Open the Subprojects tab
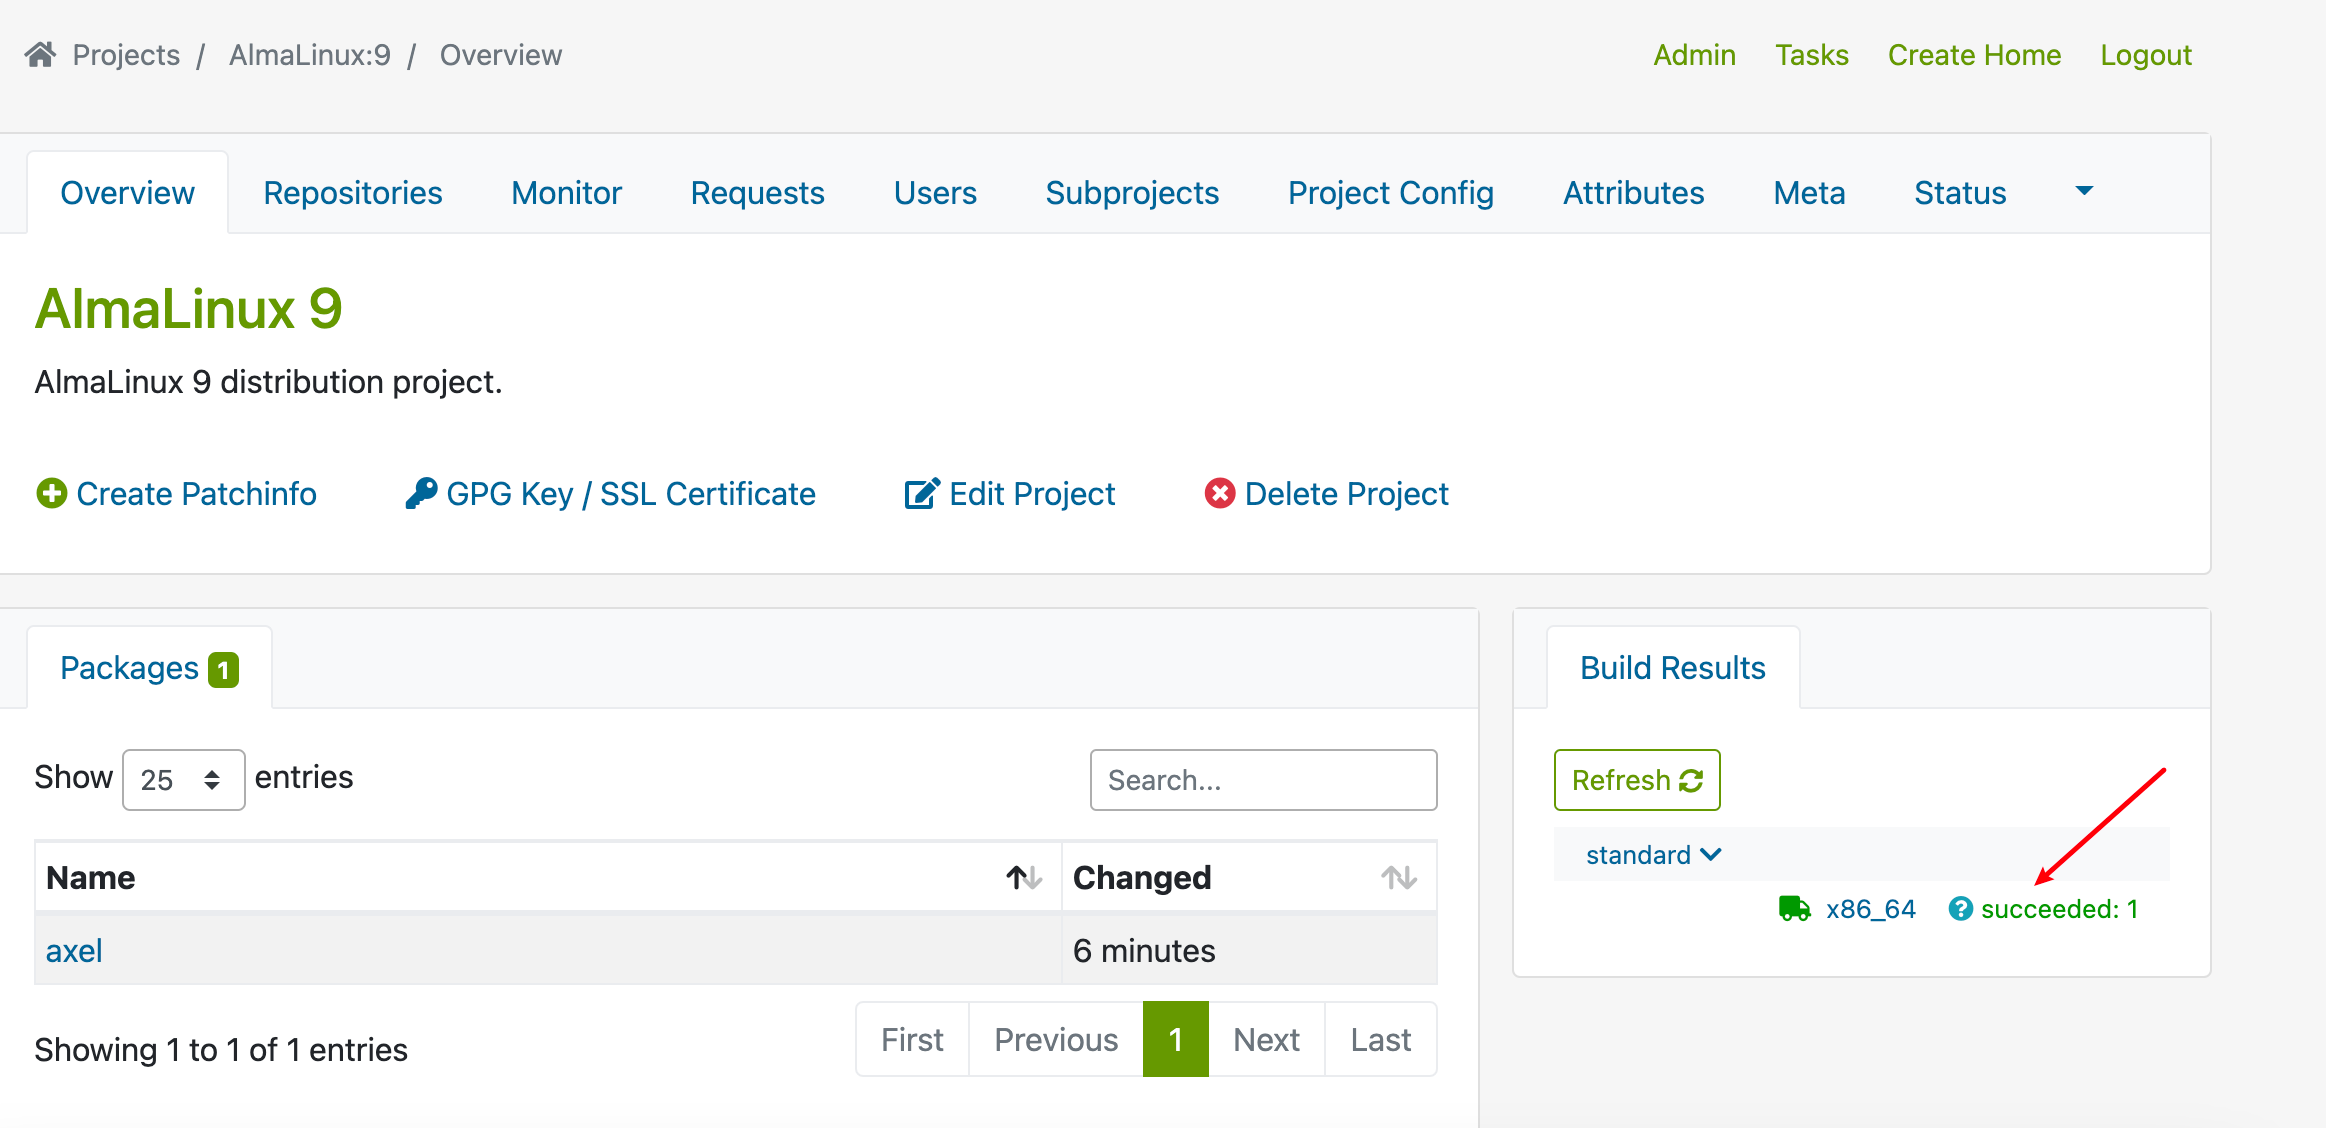Viewport: 2326px width, 1128px height. (1132, 193)
